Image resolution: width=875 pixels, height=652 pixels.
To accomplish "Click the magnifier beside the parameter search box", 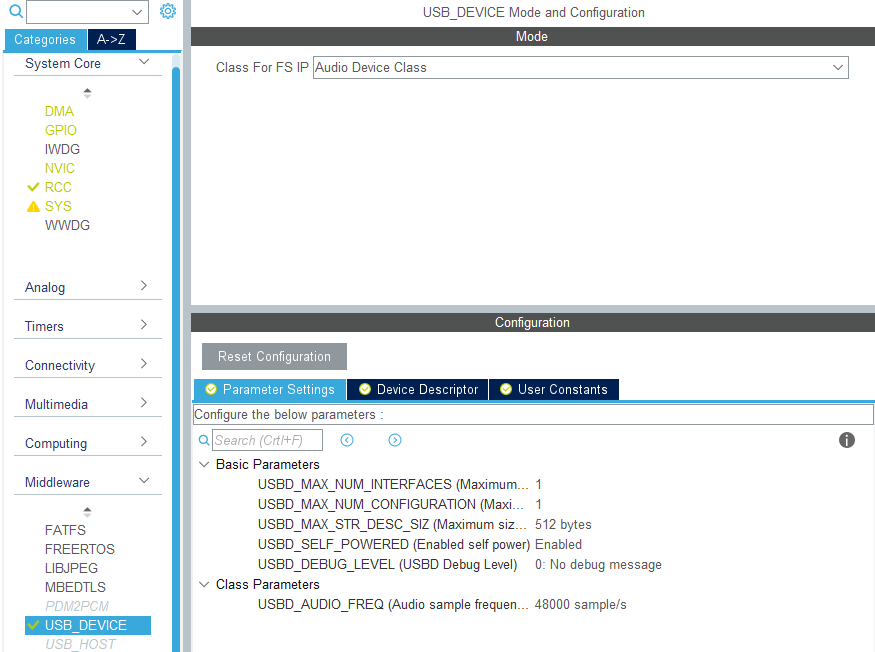I will point(204,440).
